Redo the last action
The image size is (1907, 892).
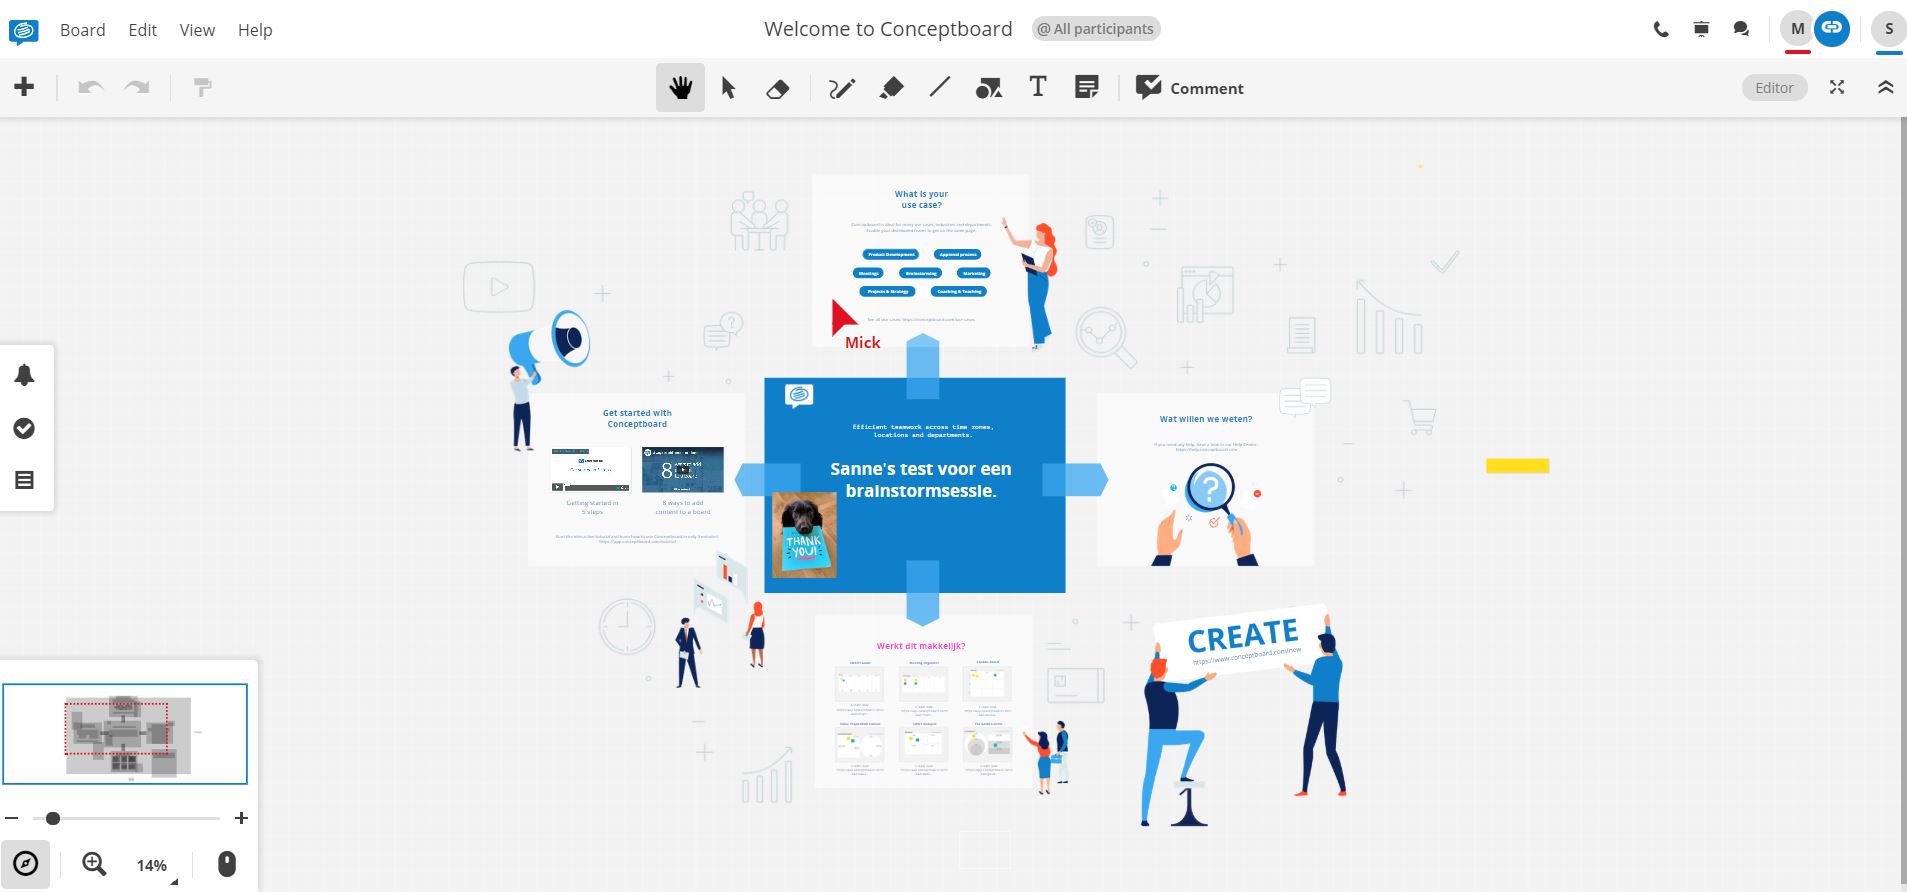(x=137, y=88)
